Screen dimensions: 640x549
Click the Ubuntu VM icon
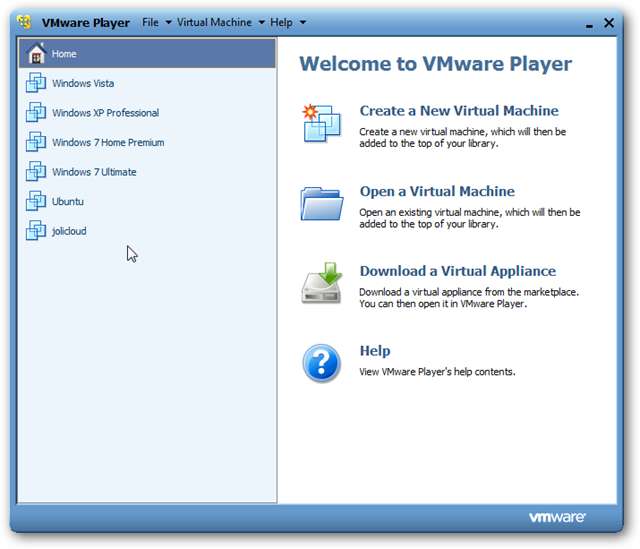pyautogui.click(x=36, y=201)
